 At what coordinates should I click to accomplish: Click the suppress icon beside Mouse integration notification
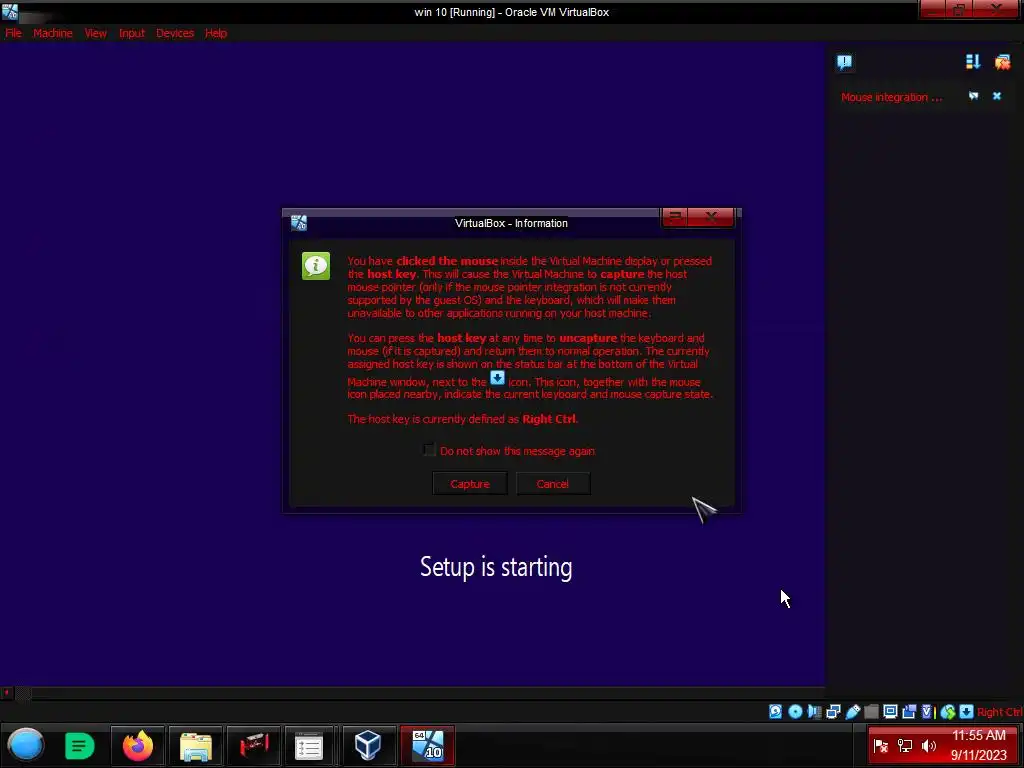point(974,96)
